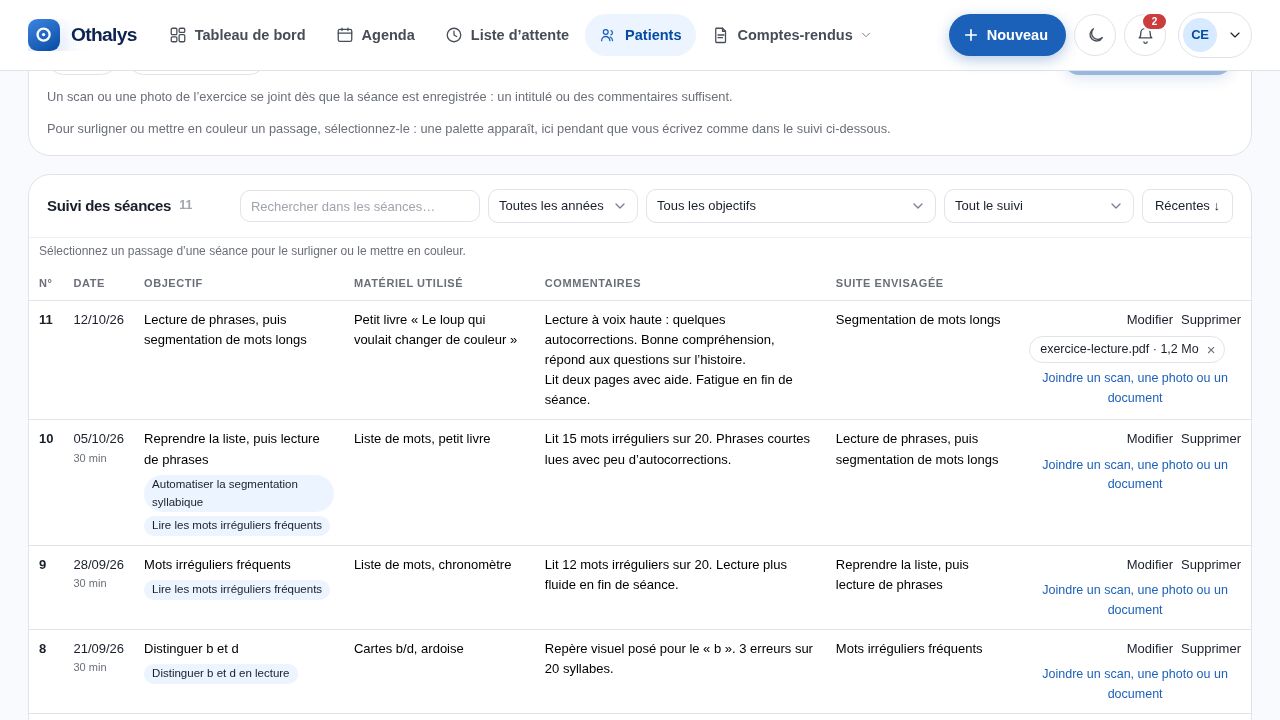Attach a scan to session 10
The height and width of the screenshot is (720, 1280).
pos(1135,474)
